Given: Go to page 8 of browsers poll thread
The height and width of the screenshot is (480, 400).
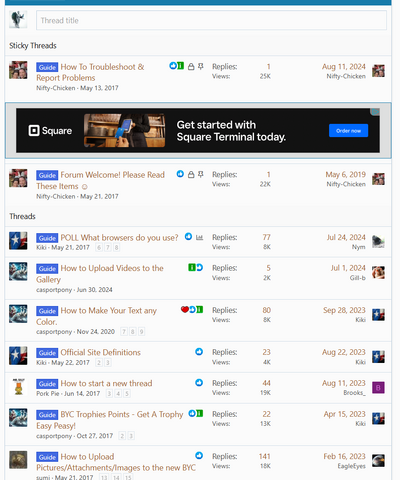Looking at the screenshot, I should pos(116,247).
